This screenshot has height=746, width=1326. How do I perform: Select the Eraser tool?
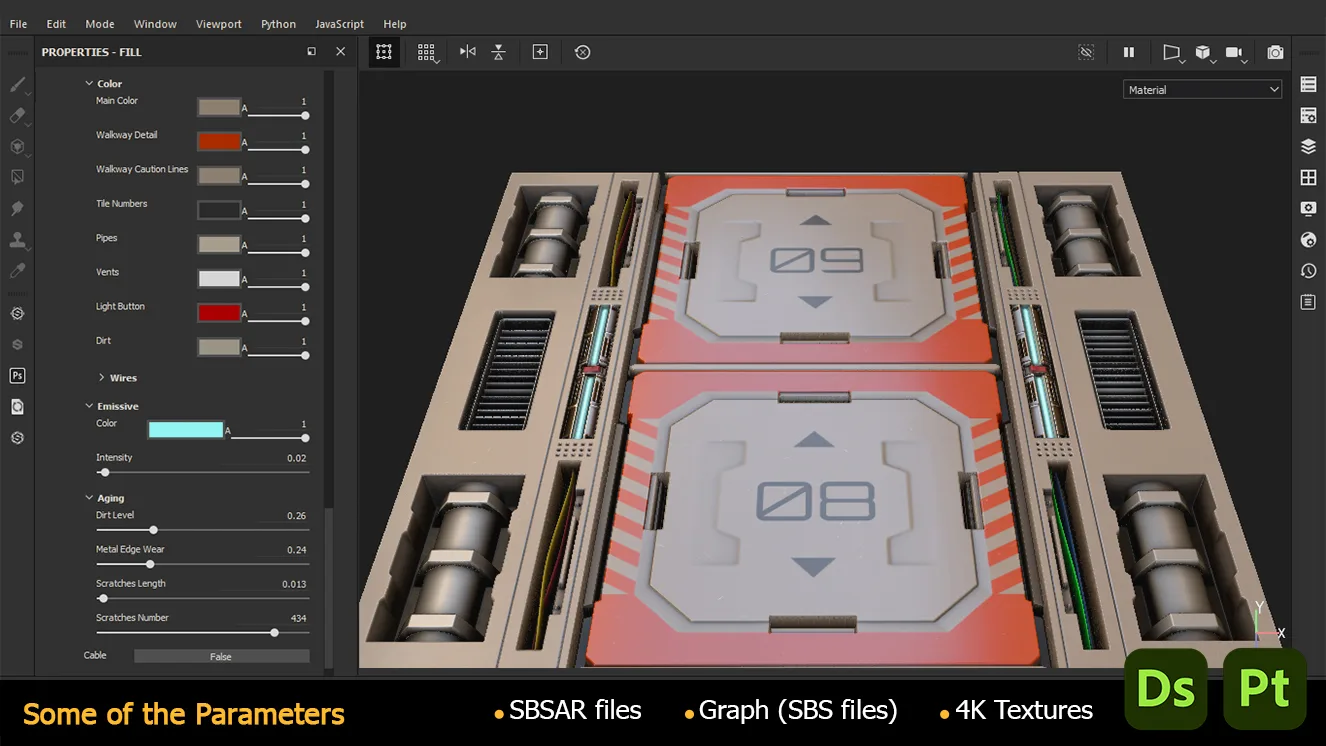(x=17, y=116)
